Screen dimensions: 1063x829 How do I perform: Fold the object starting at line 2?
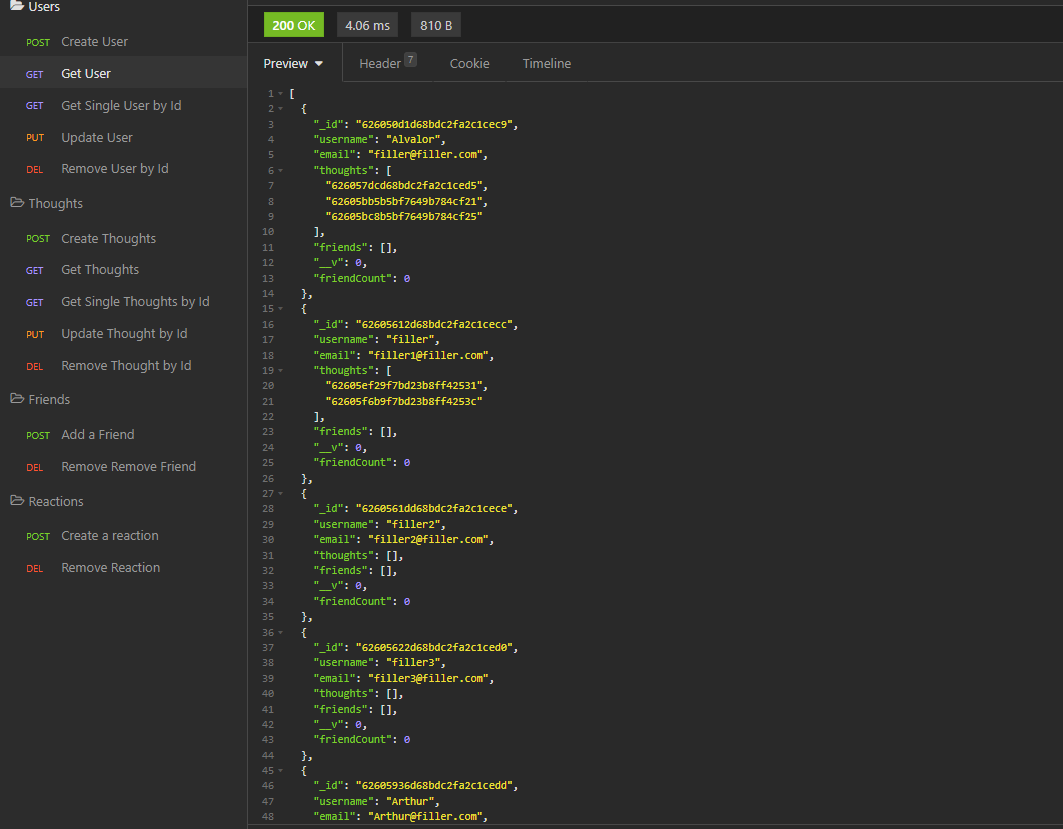pos(280,108)
